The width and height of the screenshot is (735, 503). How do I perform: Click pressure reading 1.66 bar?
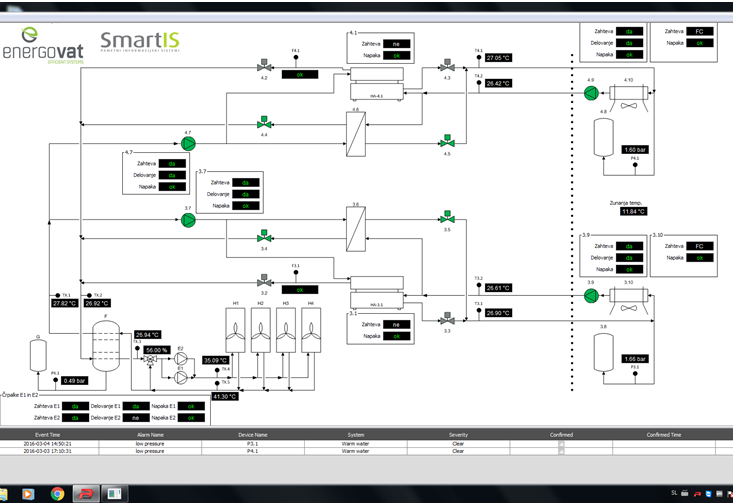coord(635,359)
